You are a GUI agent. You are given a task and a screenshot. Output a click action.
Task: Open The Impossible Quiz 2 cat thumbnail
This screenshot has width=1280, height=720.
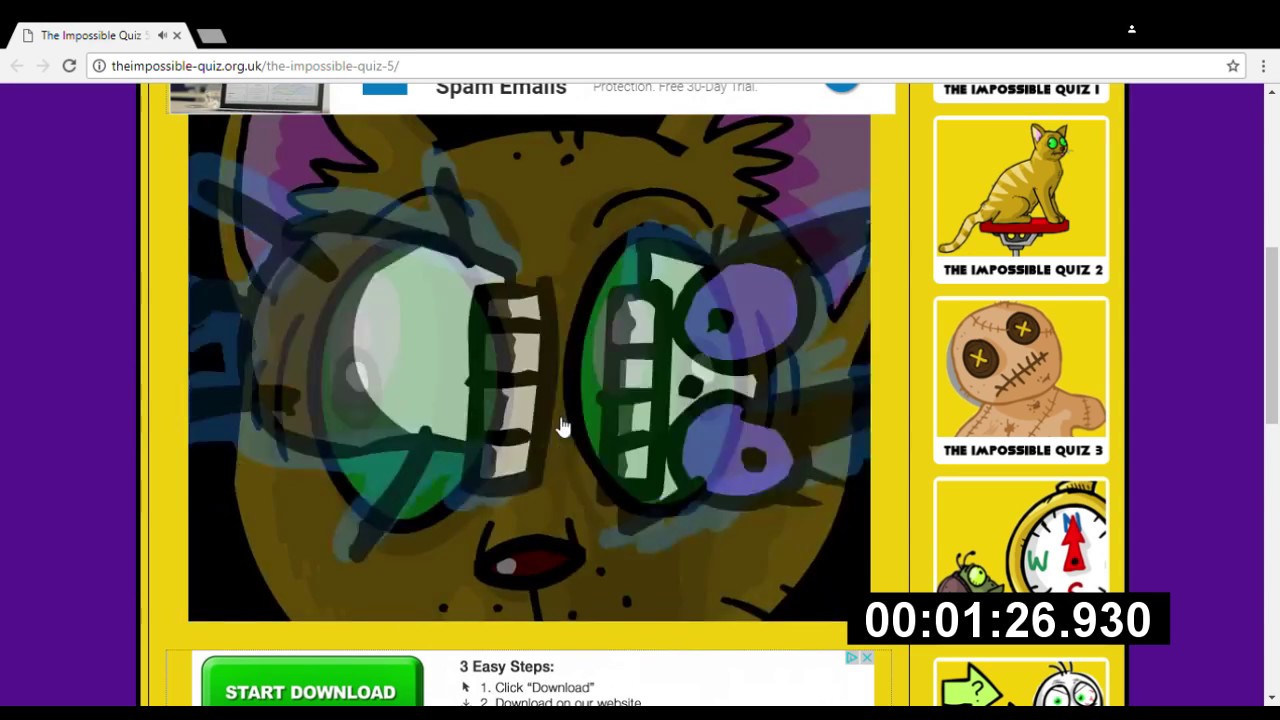tap(1021, 188)
